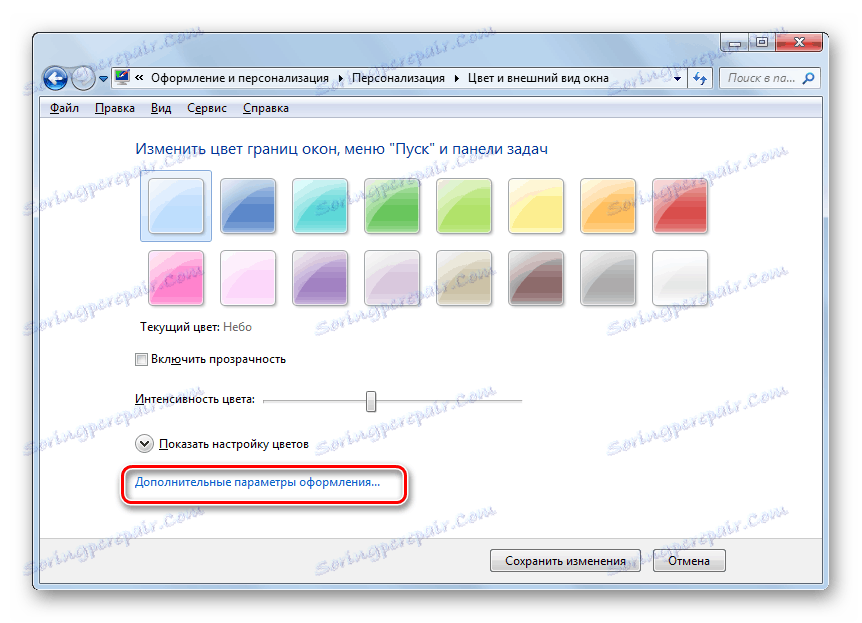
Task: Select the violet color swatch
Action: pos(320,278)
